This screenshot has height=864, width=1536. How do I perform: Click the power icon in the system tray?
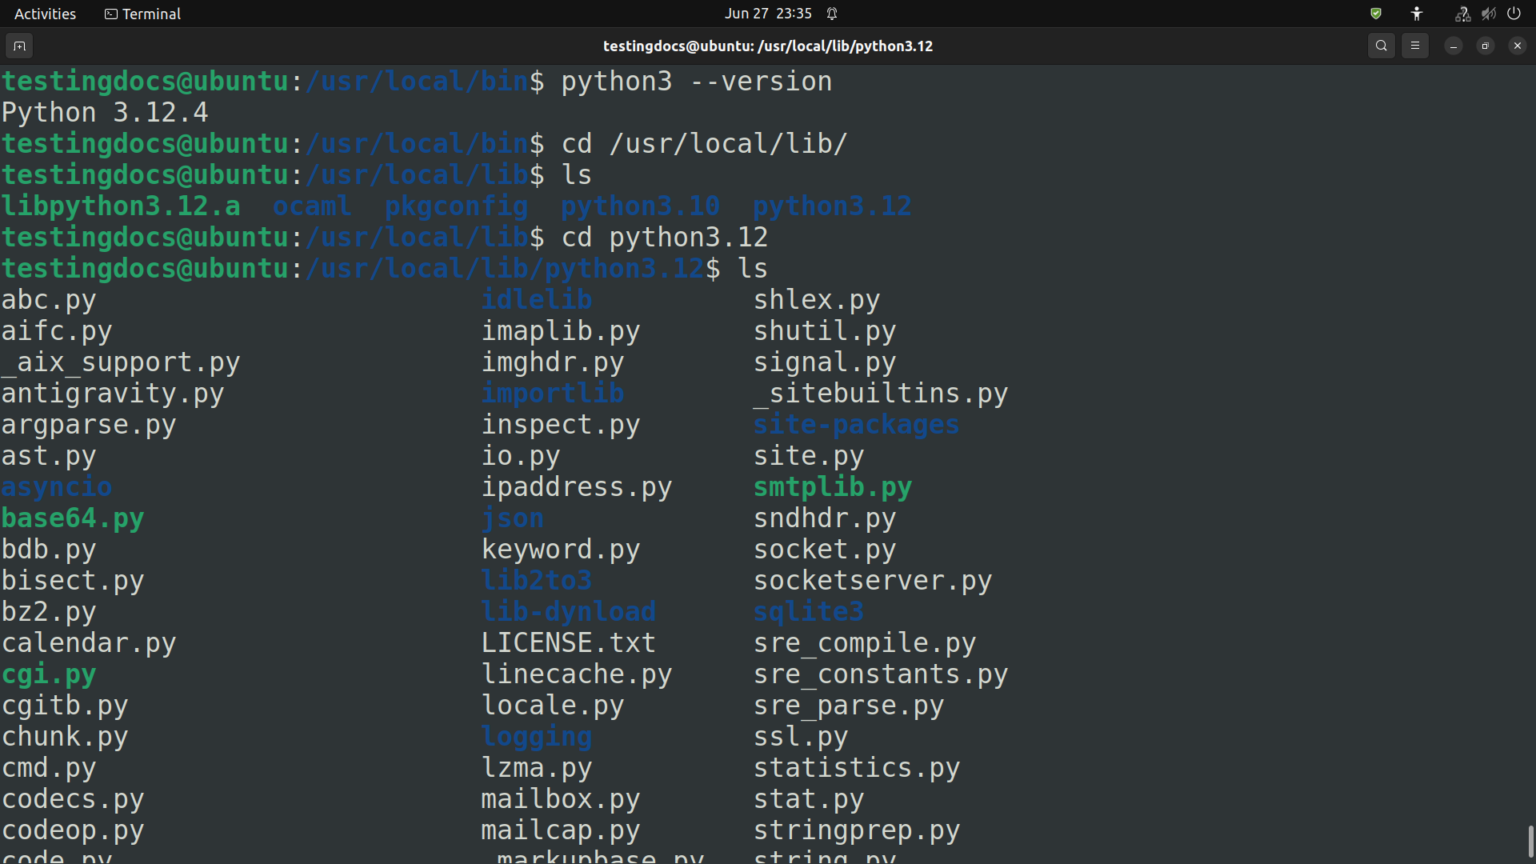tap(1513, 13)
